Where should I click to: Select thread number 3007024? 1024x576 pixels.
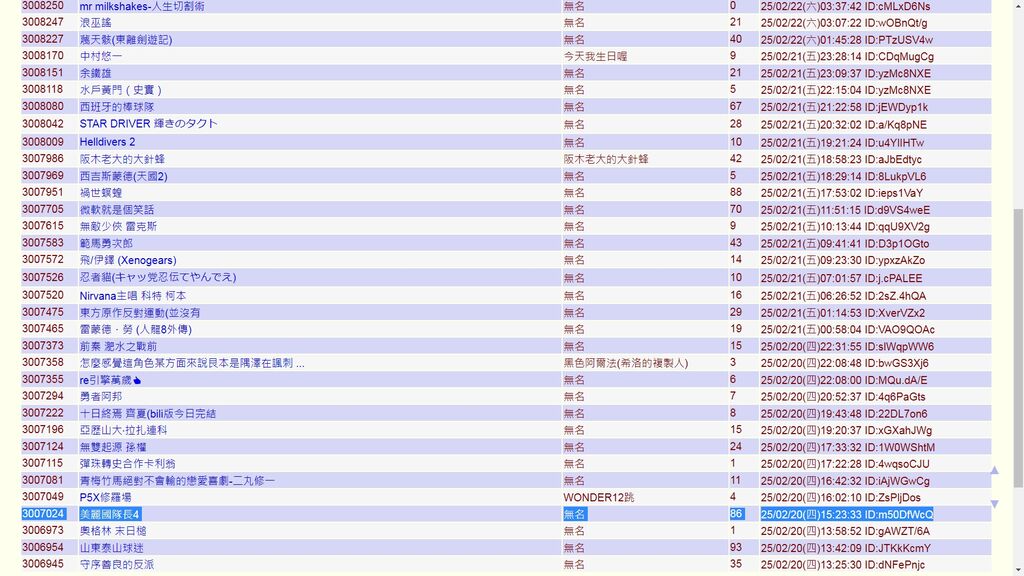(43, 514)
